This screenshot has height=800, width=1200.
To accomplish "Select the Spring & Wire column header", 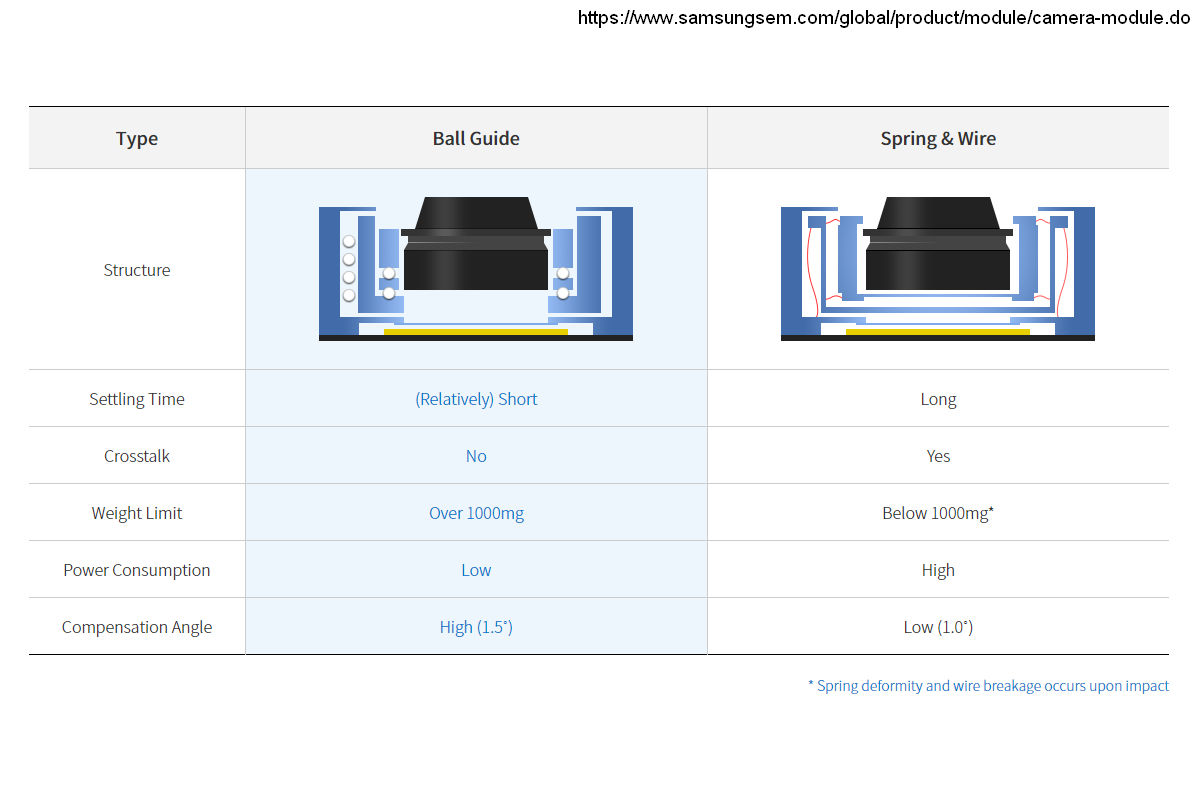I will (x=938, y=138).
